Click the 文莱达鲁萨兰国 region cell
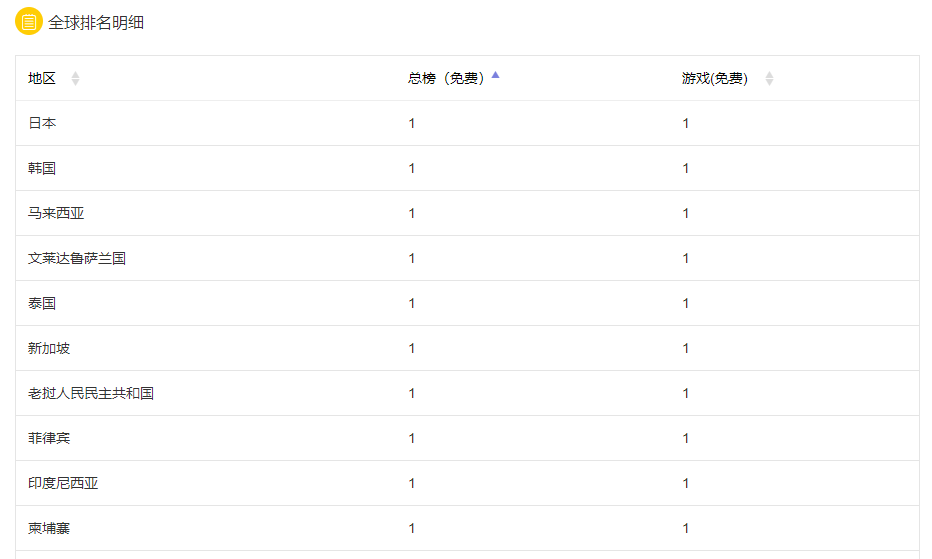Image resolution: width=932 pixels, height=559 pixels. pos(77,258)
